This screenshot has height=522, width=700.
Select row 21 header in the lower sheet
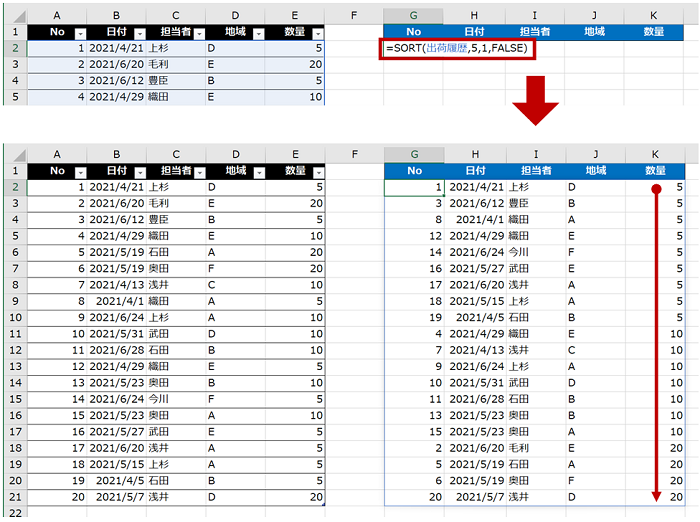point(14,497)
